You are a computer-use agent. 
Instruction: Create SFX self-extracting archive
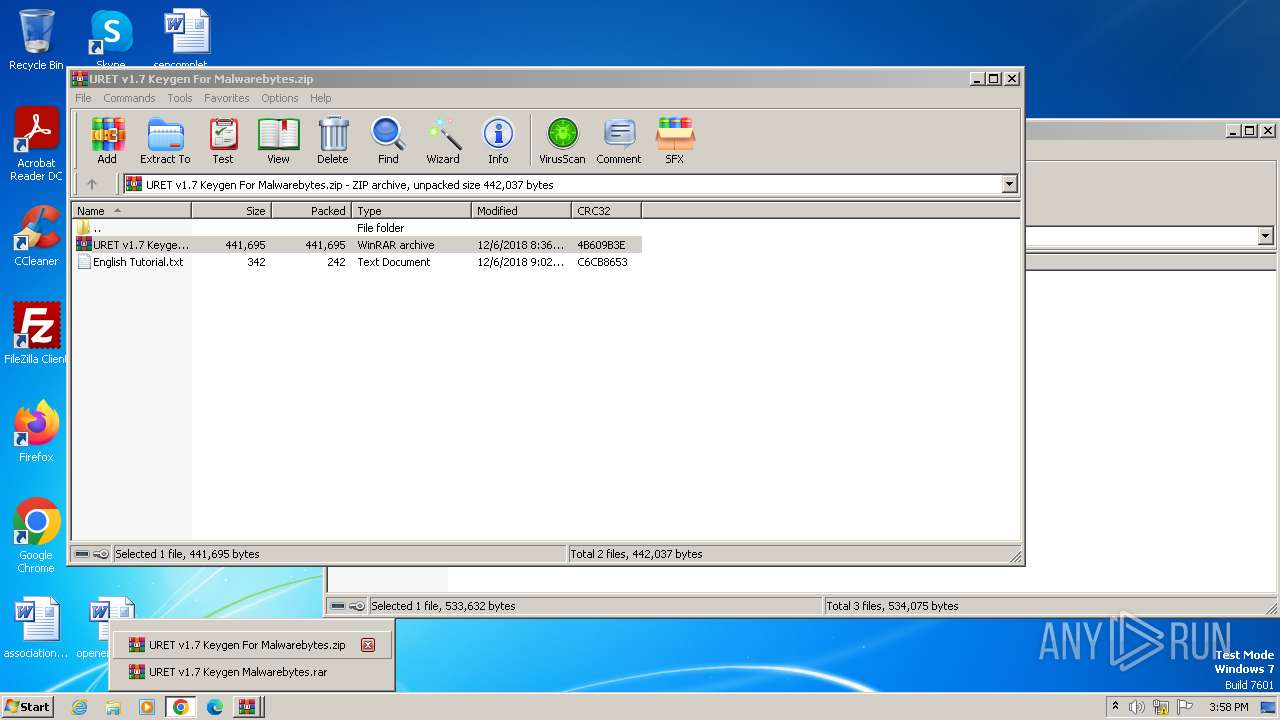point(675,140)
